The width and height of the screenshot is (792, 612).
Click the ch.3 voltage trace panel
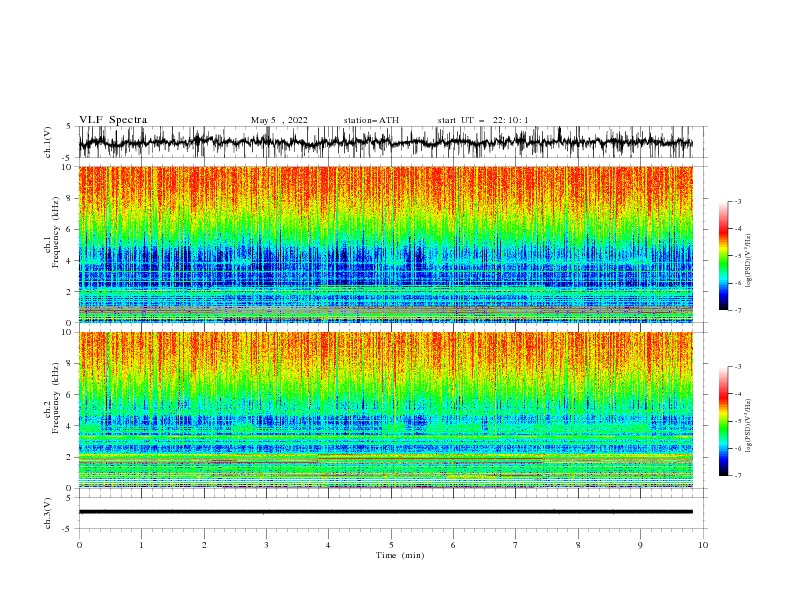point(392,513)
